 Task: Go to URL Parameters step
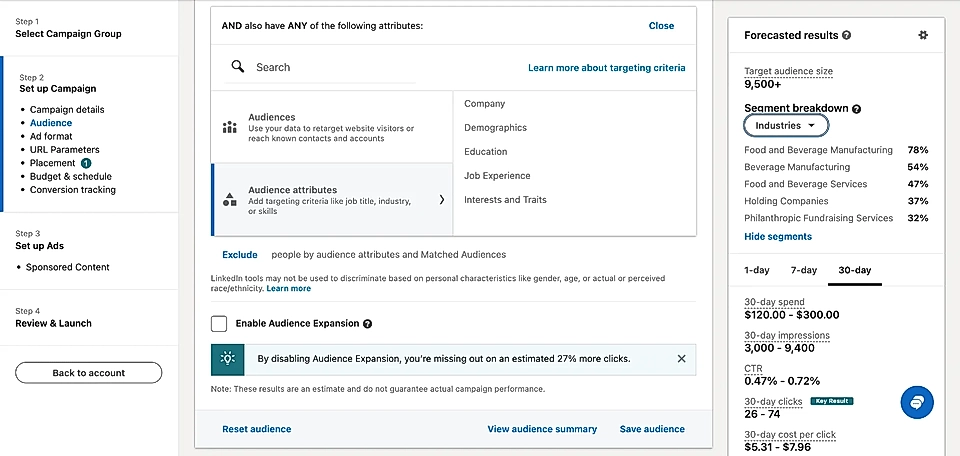point(64,149)
